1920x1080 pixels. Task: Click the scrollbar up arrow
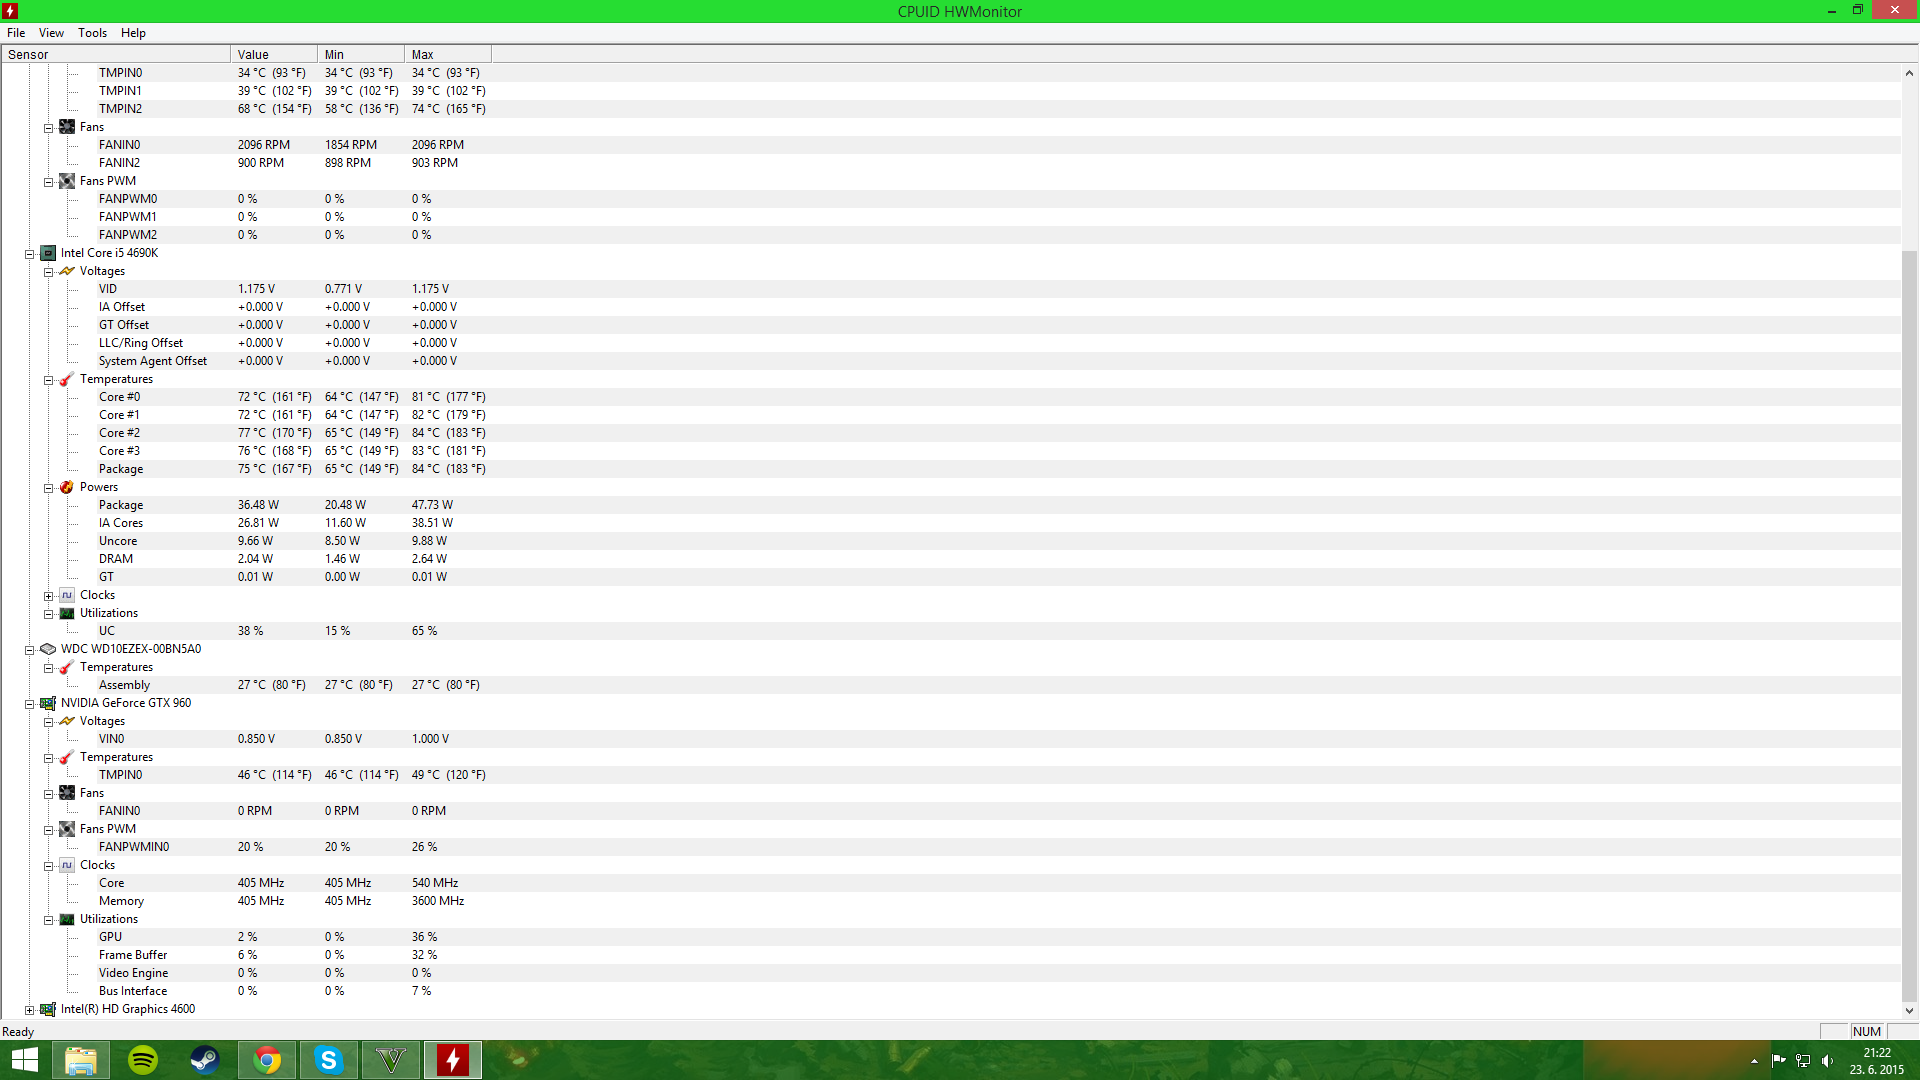(x=1909, y=73)
